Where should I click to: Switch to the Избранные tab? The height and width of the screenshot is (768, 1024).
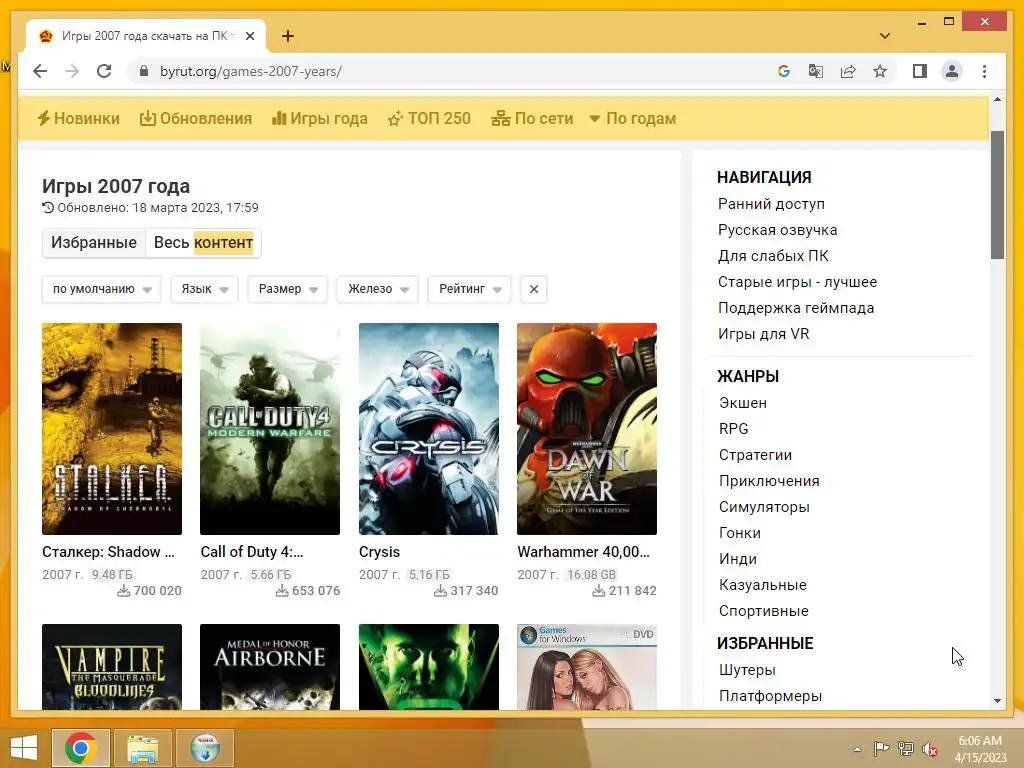94,242
